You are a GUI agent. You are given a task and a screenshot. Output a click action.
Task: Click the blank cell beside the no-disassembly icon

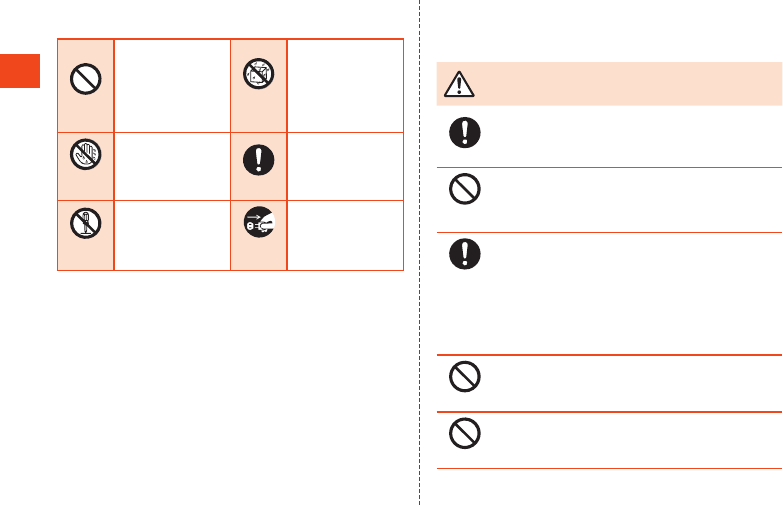pyautogui.click(x=172, y=234)
